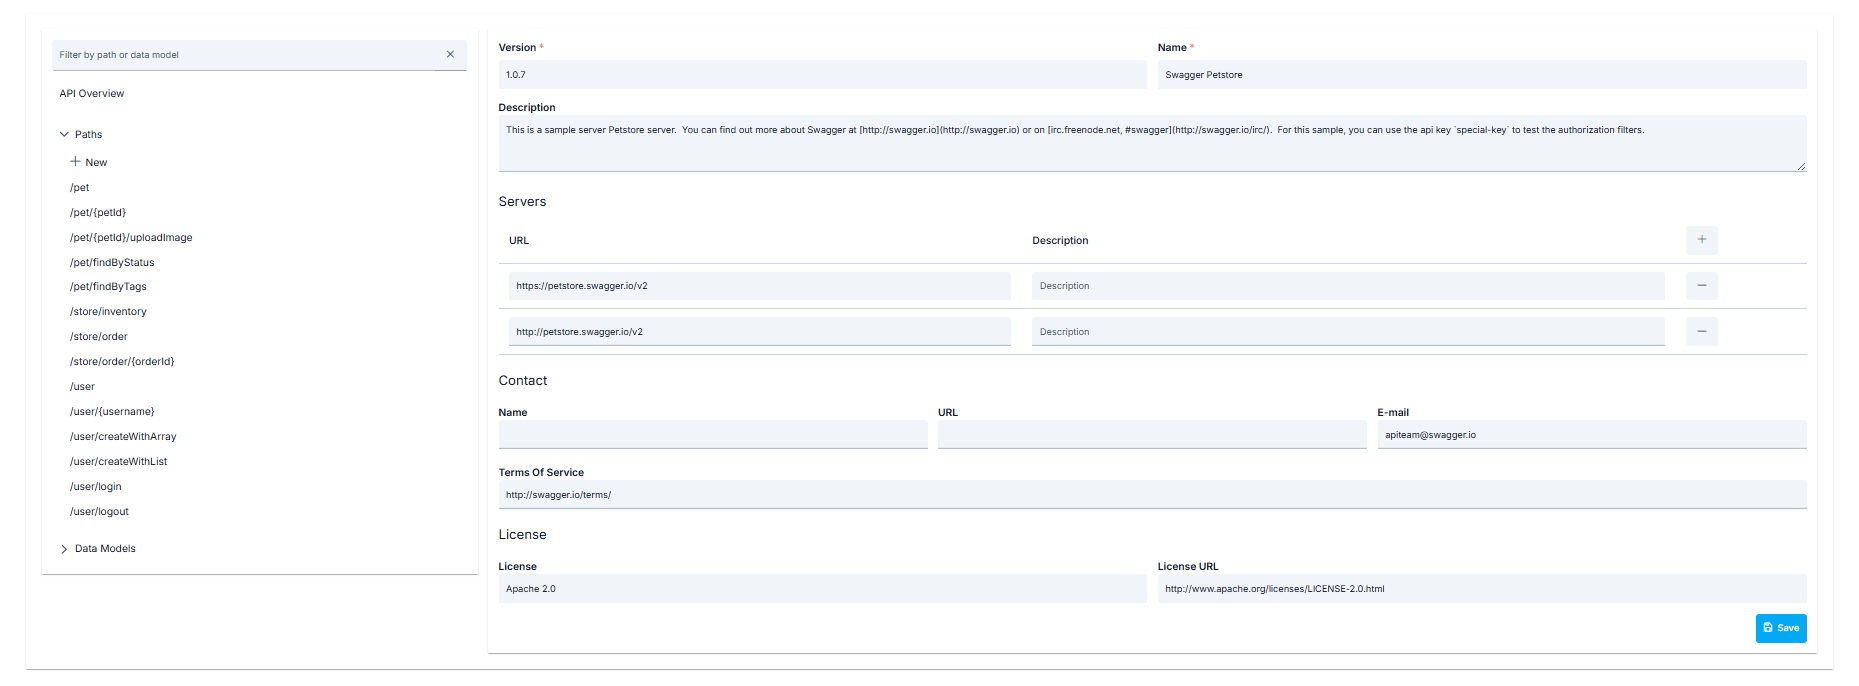The height and width of the screenshot is (686, 1859).
Task: Select the /user/createWithList path
Action: pos(118,462)
